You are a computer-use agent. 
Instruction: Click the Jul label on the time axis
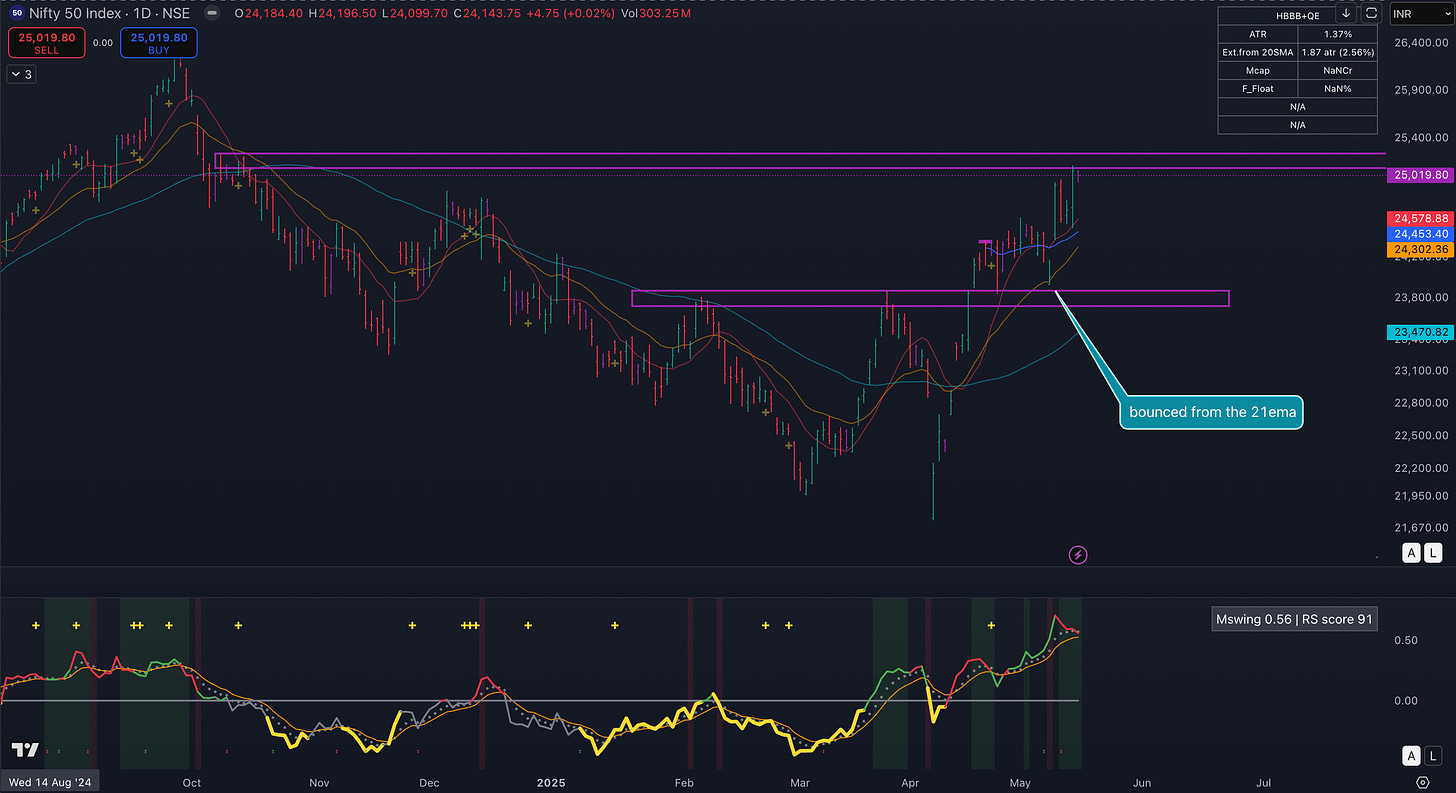coord(1263,782)
